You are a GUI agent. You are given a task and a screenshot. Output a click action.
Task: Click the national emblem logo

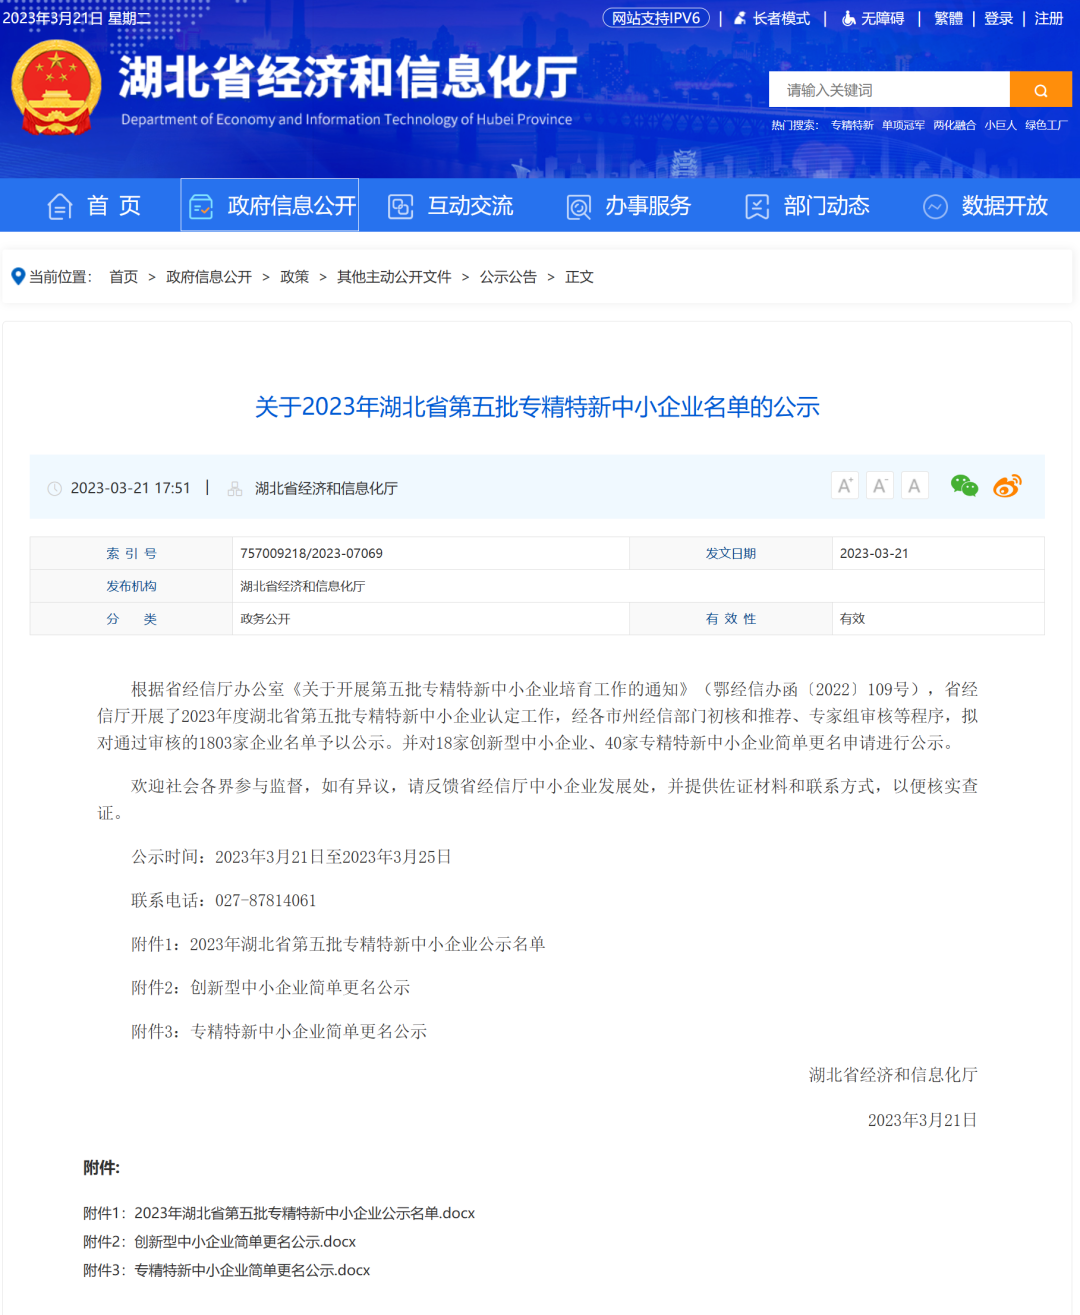[56, 88]
